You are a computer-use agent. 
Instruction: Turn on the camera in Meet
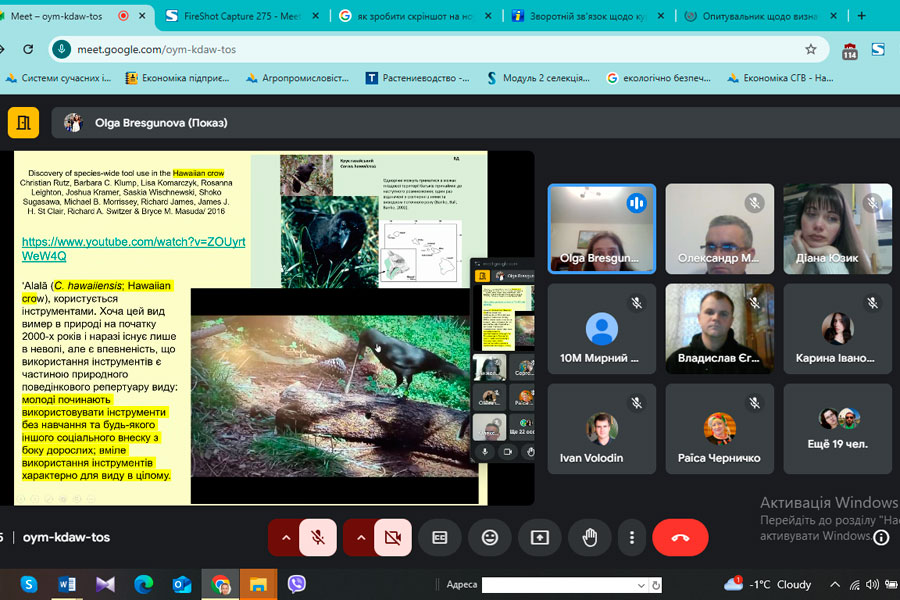click(392, 537)
